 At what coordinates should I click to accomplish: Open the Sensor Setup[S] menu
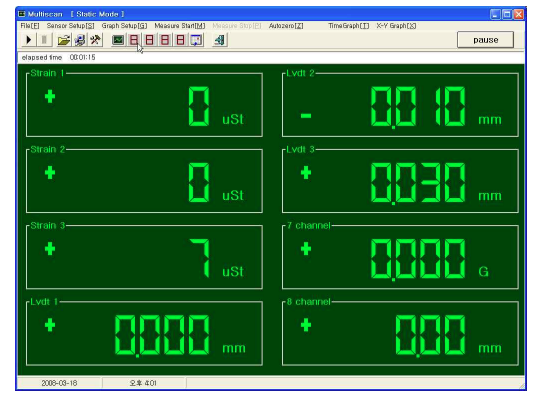[x=70, y=26]
